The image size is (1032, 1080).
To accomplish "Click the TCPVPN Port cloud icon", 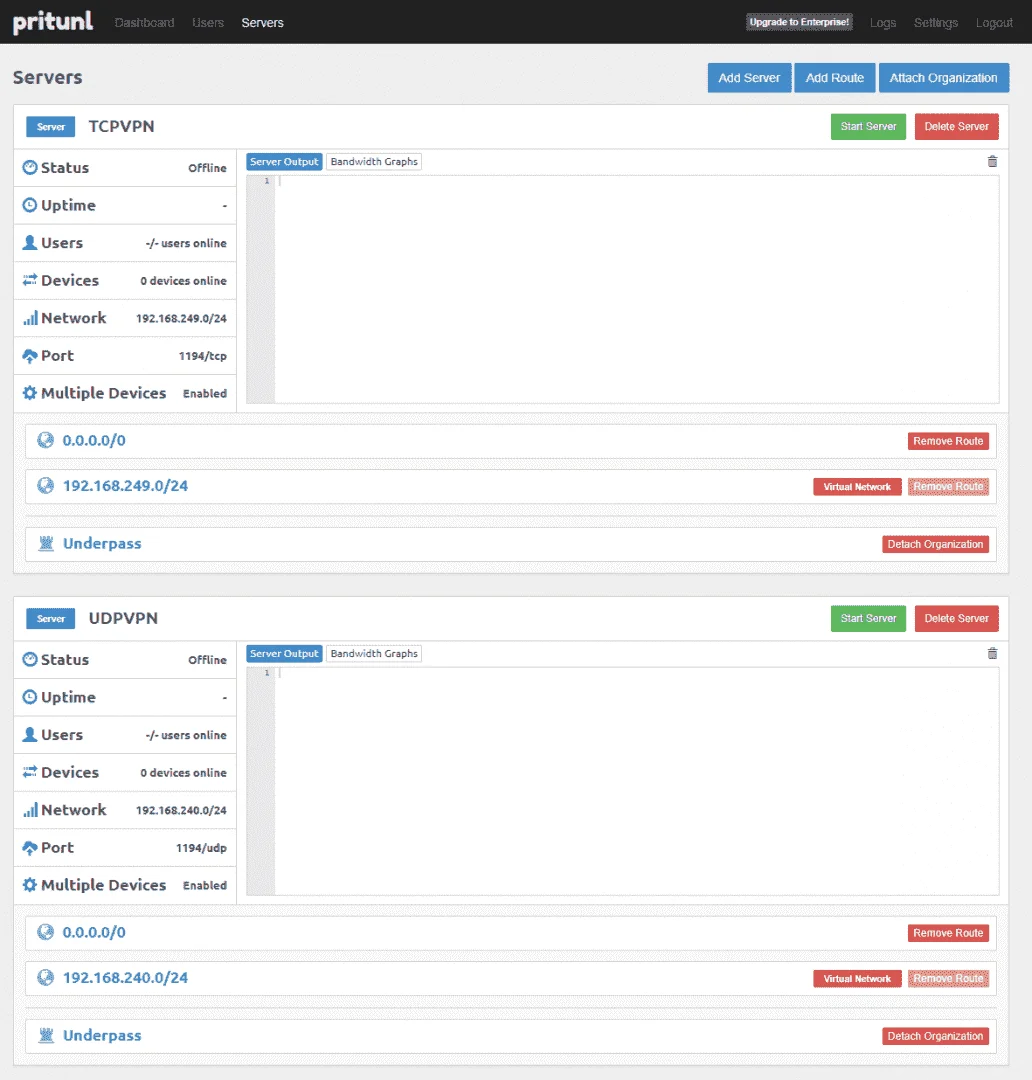I will [30, 355].
